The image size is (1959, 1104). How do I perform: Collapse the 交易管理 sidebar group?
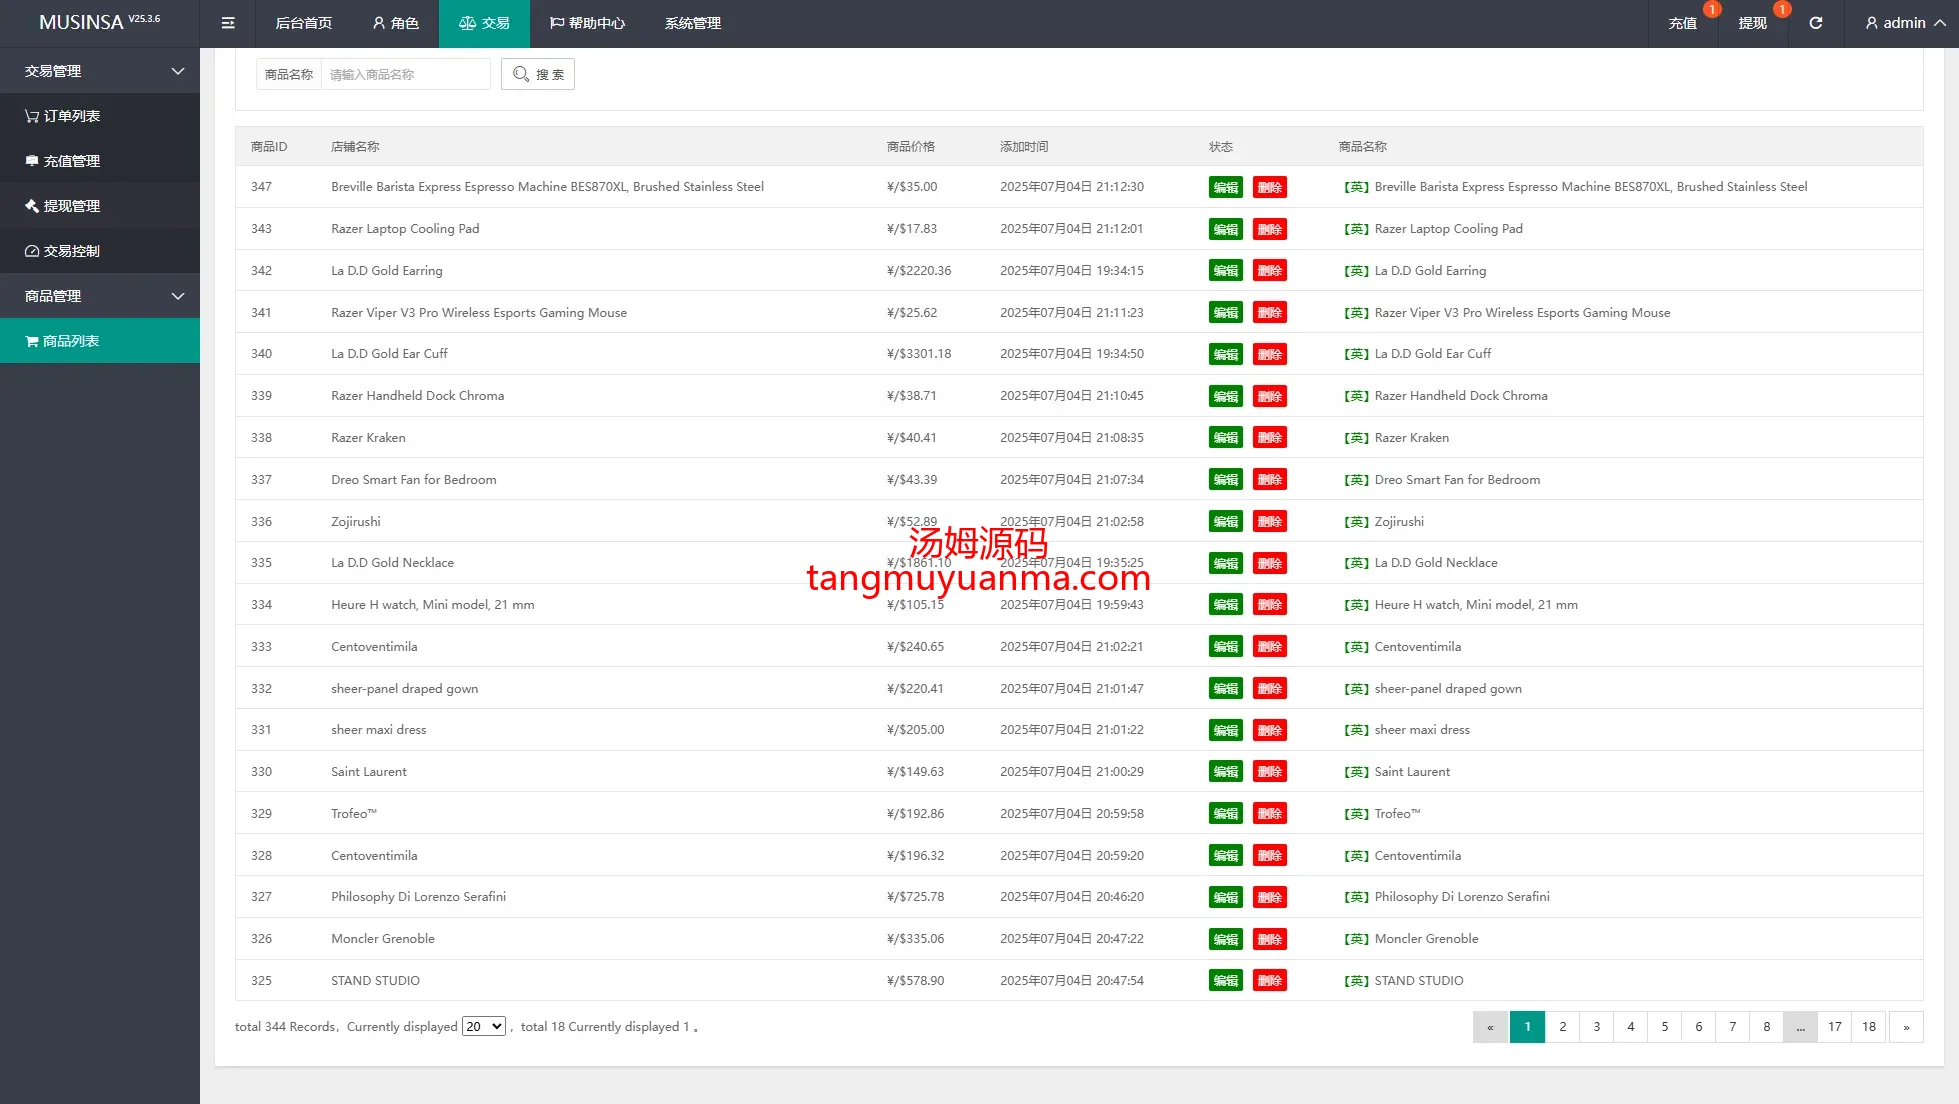click(100, 71)
